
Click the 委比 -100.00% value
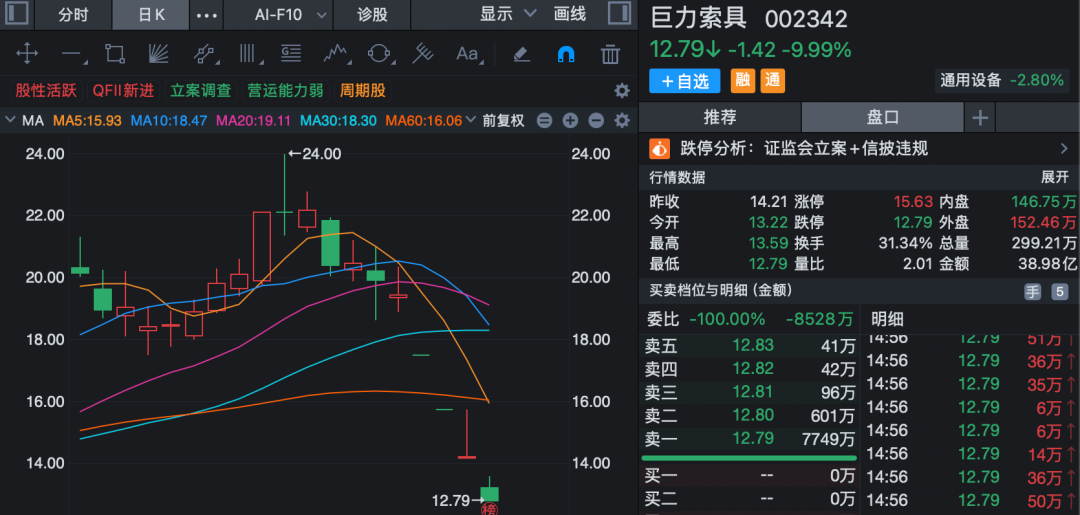coord(728,319)
